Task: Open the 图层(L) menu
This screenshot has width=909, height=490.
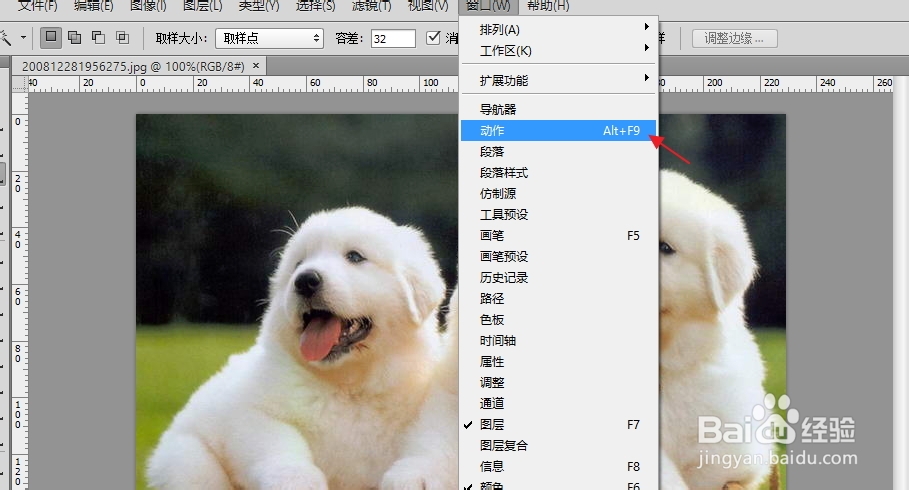Action: tap(202, 6)
